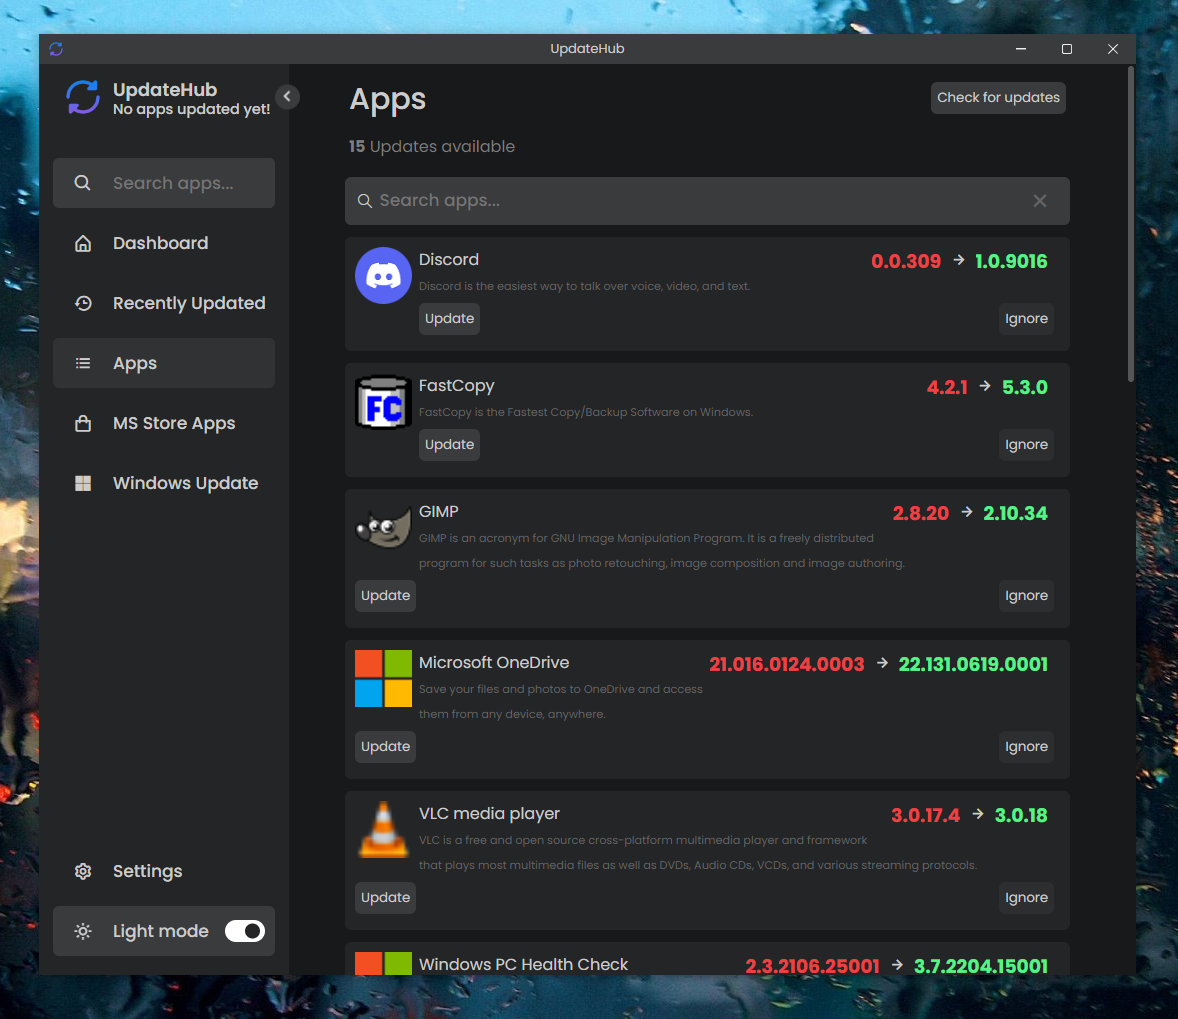Open Settings from the sidebar
Viewport: 1178px width, 1019px height.
pyautogui.click(x=164, y=871)
